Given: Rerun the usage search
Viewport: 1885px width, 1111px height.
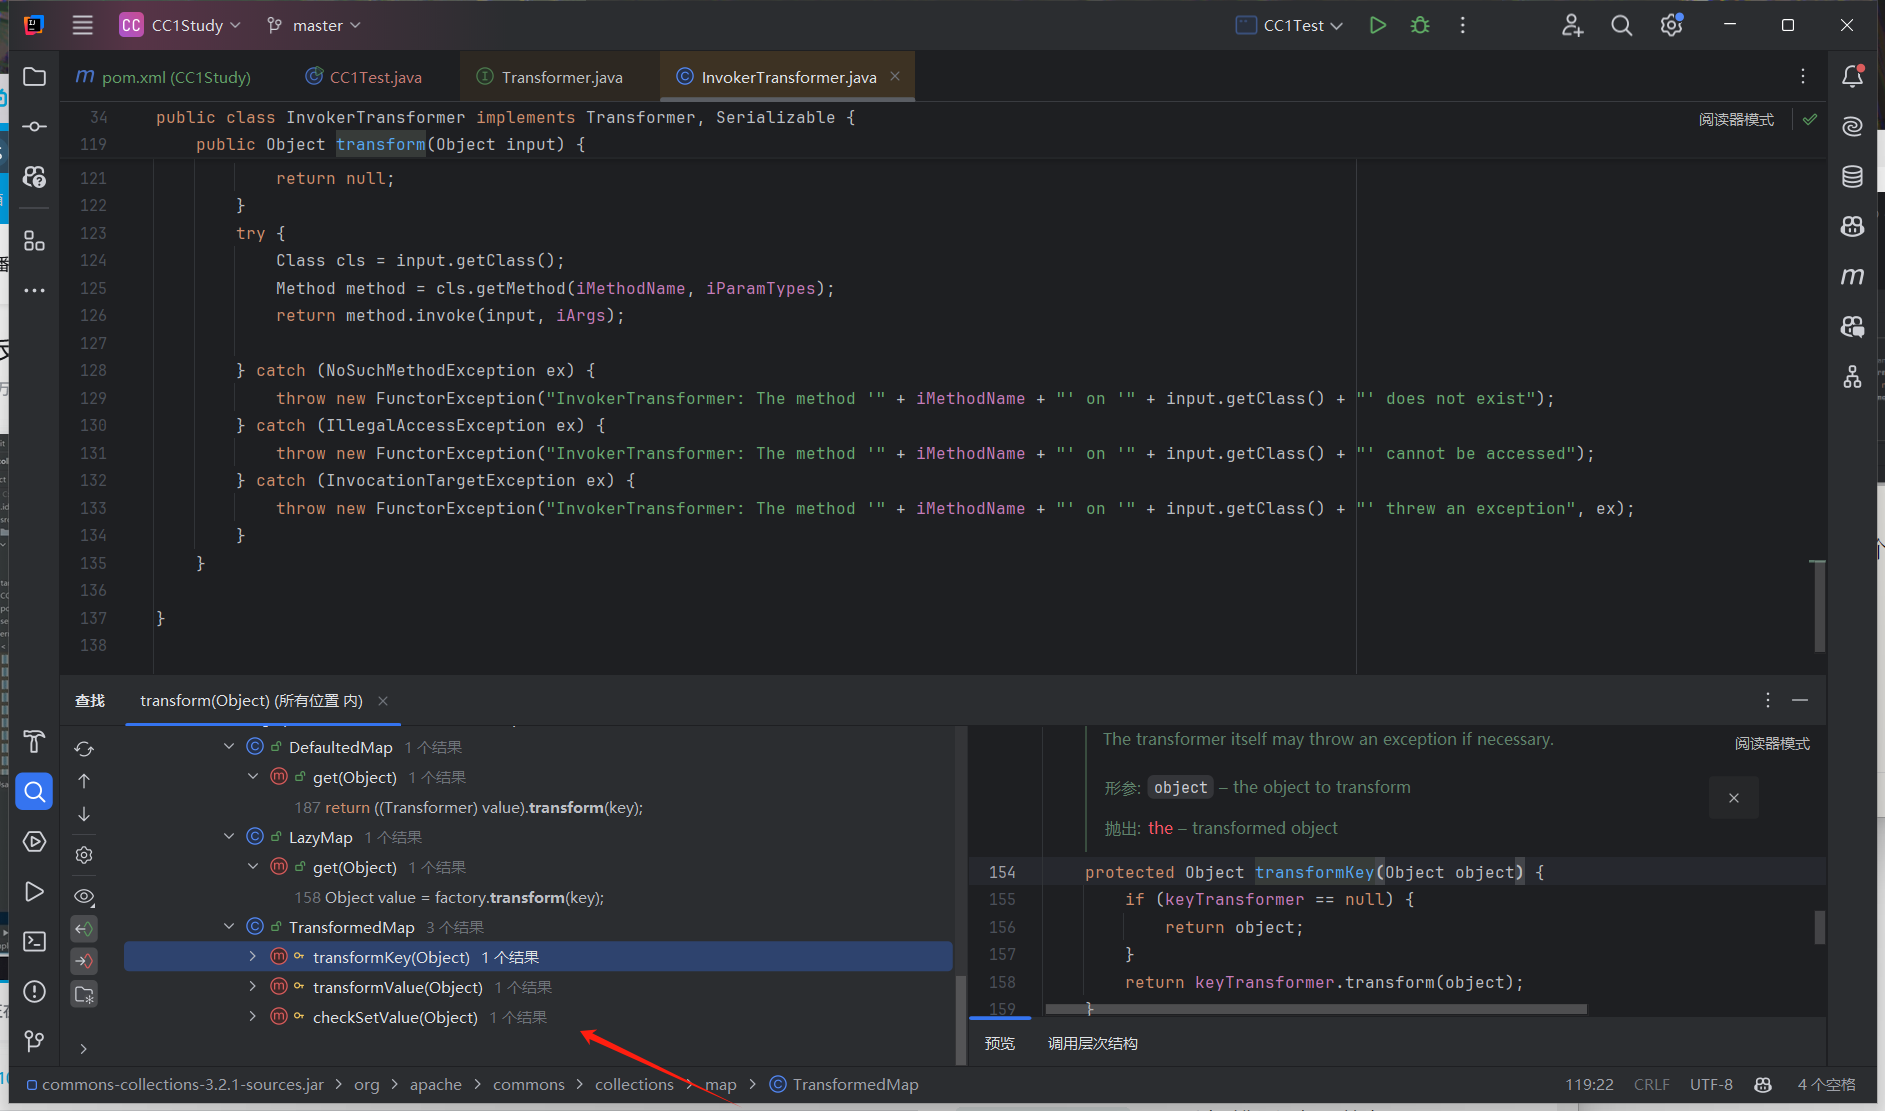Looking at the screenshot, I should 84,748.
